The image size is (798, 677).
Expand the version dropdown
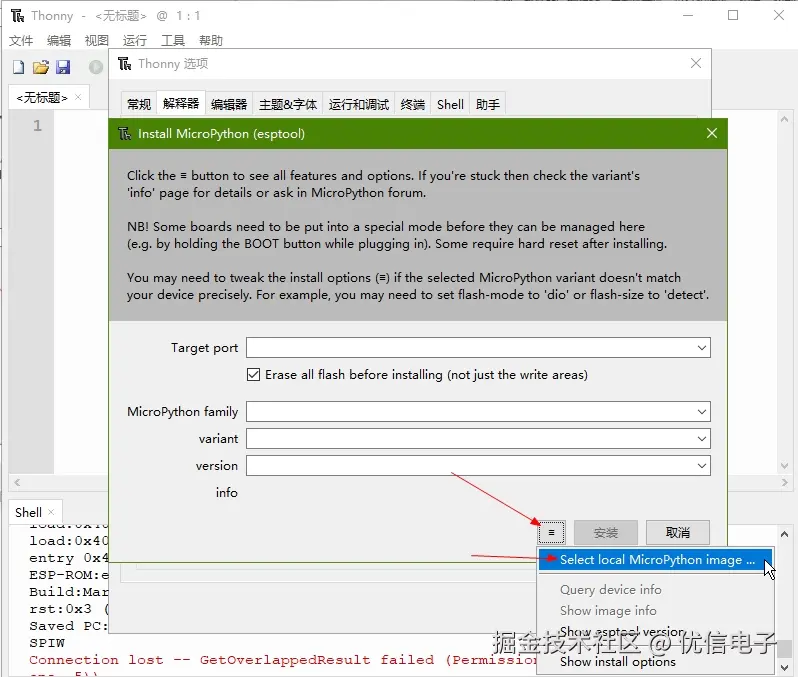[701, 465]
